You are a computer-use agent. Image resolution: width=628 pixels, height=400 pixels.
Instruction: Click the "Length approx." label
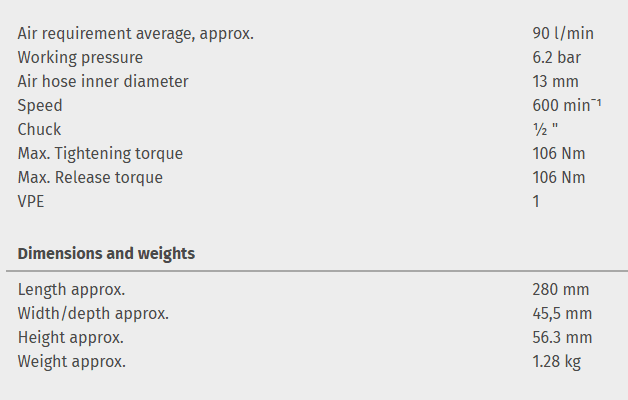click(x=71, y=289)
